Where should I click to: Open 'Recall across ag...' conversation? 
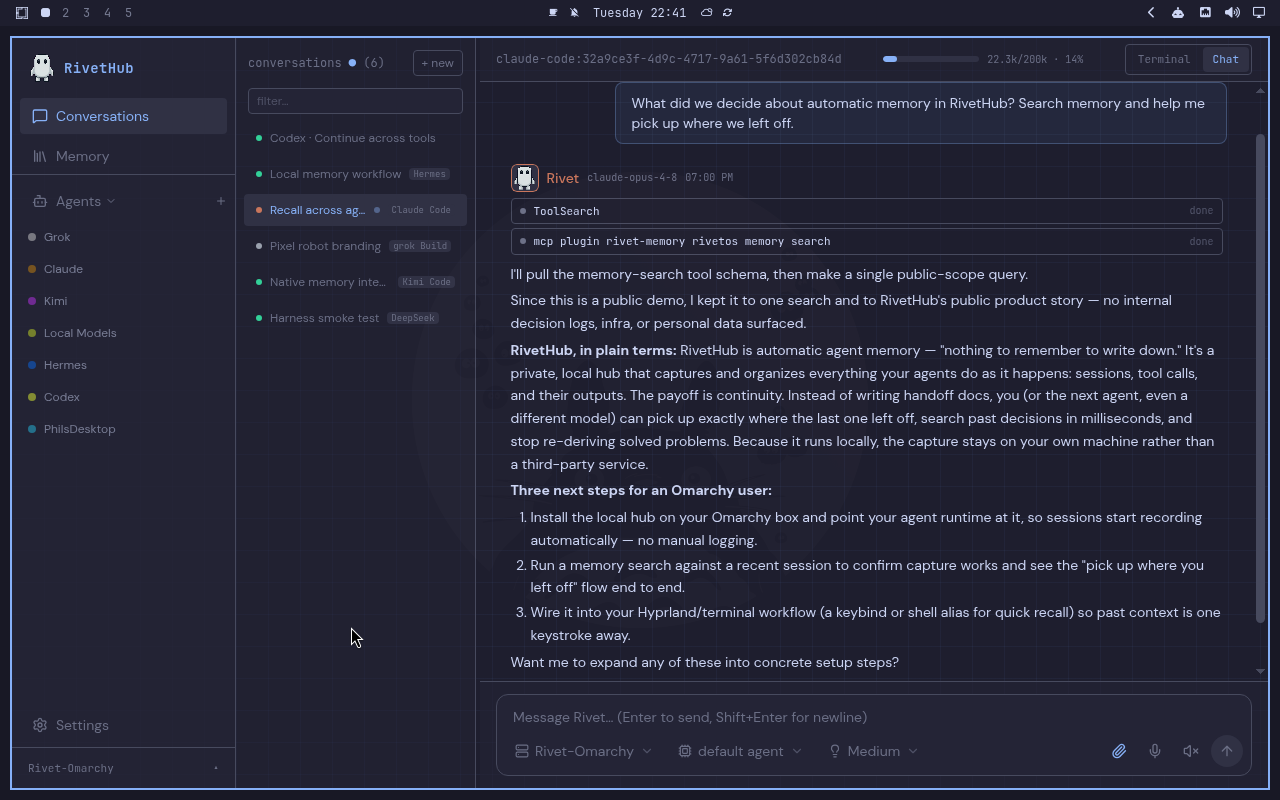click(355, 210)
